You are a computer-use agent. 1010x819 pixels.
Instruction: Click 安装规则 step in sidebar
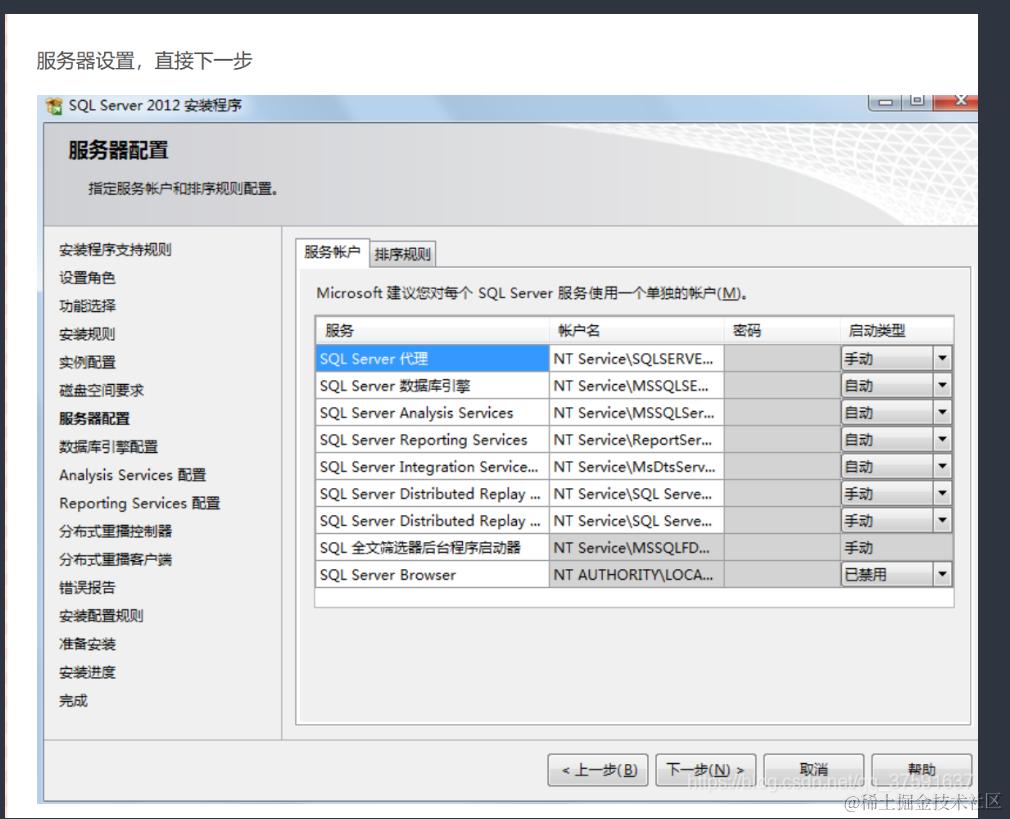tap(87, 334)
